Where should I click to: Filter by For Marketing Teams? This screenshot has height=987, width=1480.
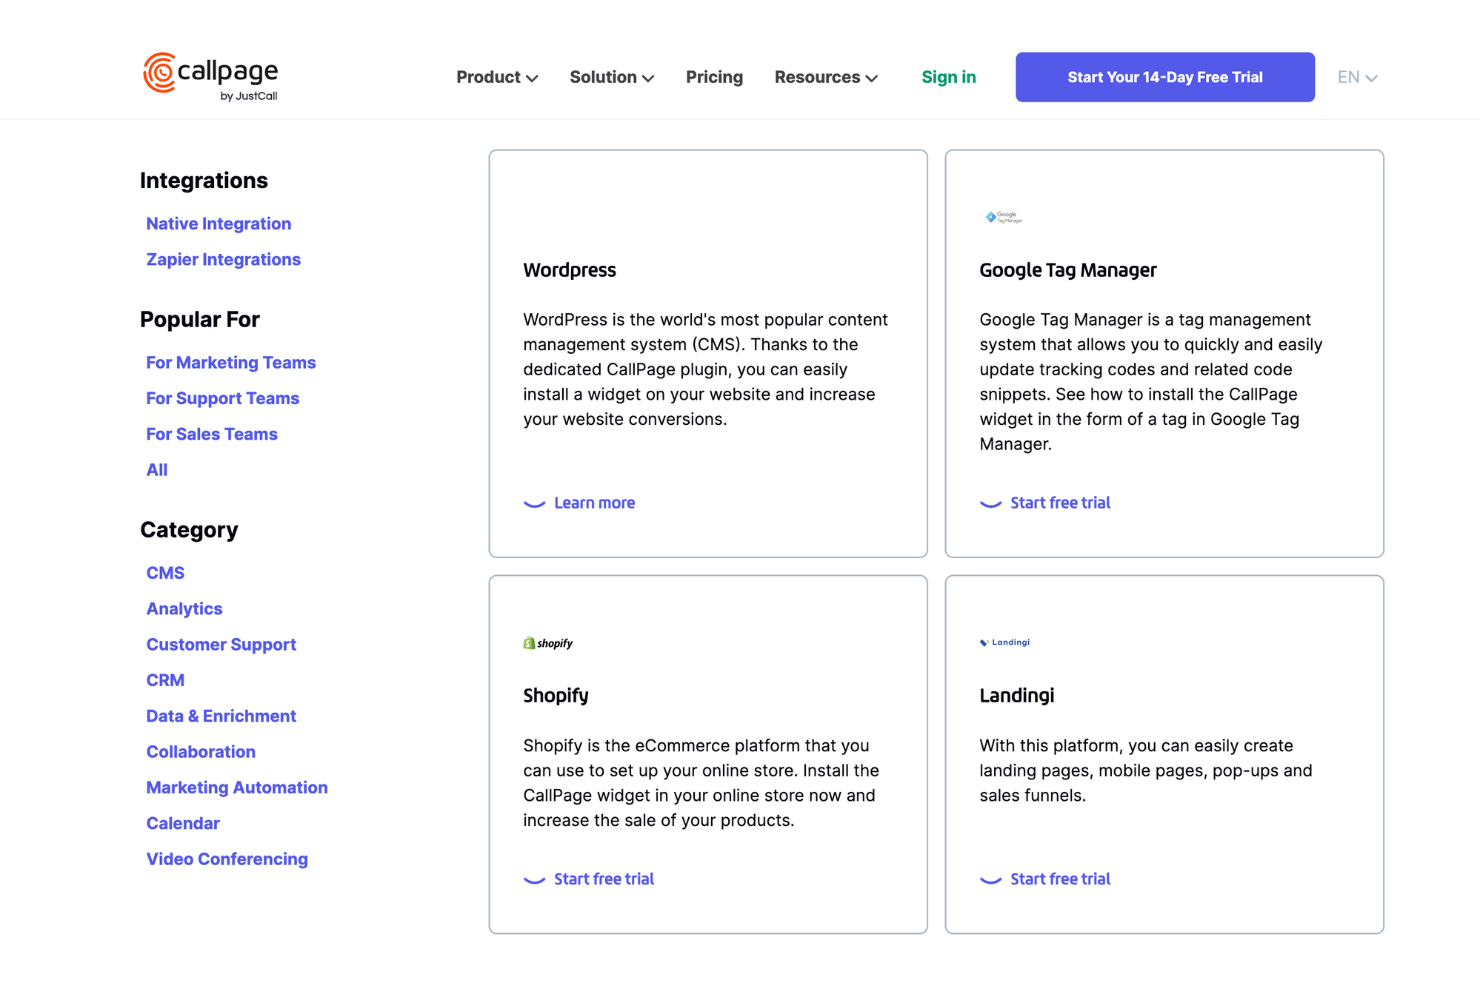(x=231, y=363)
